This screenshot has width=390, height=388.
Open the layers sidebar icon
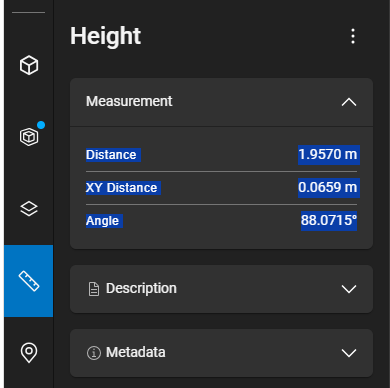point(29,209)
